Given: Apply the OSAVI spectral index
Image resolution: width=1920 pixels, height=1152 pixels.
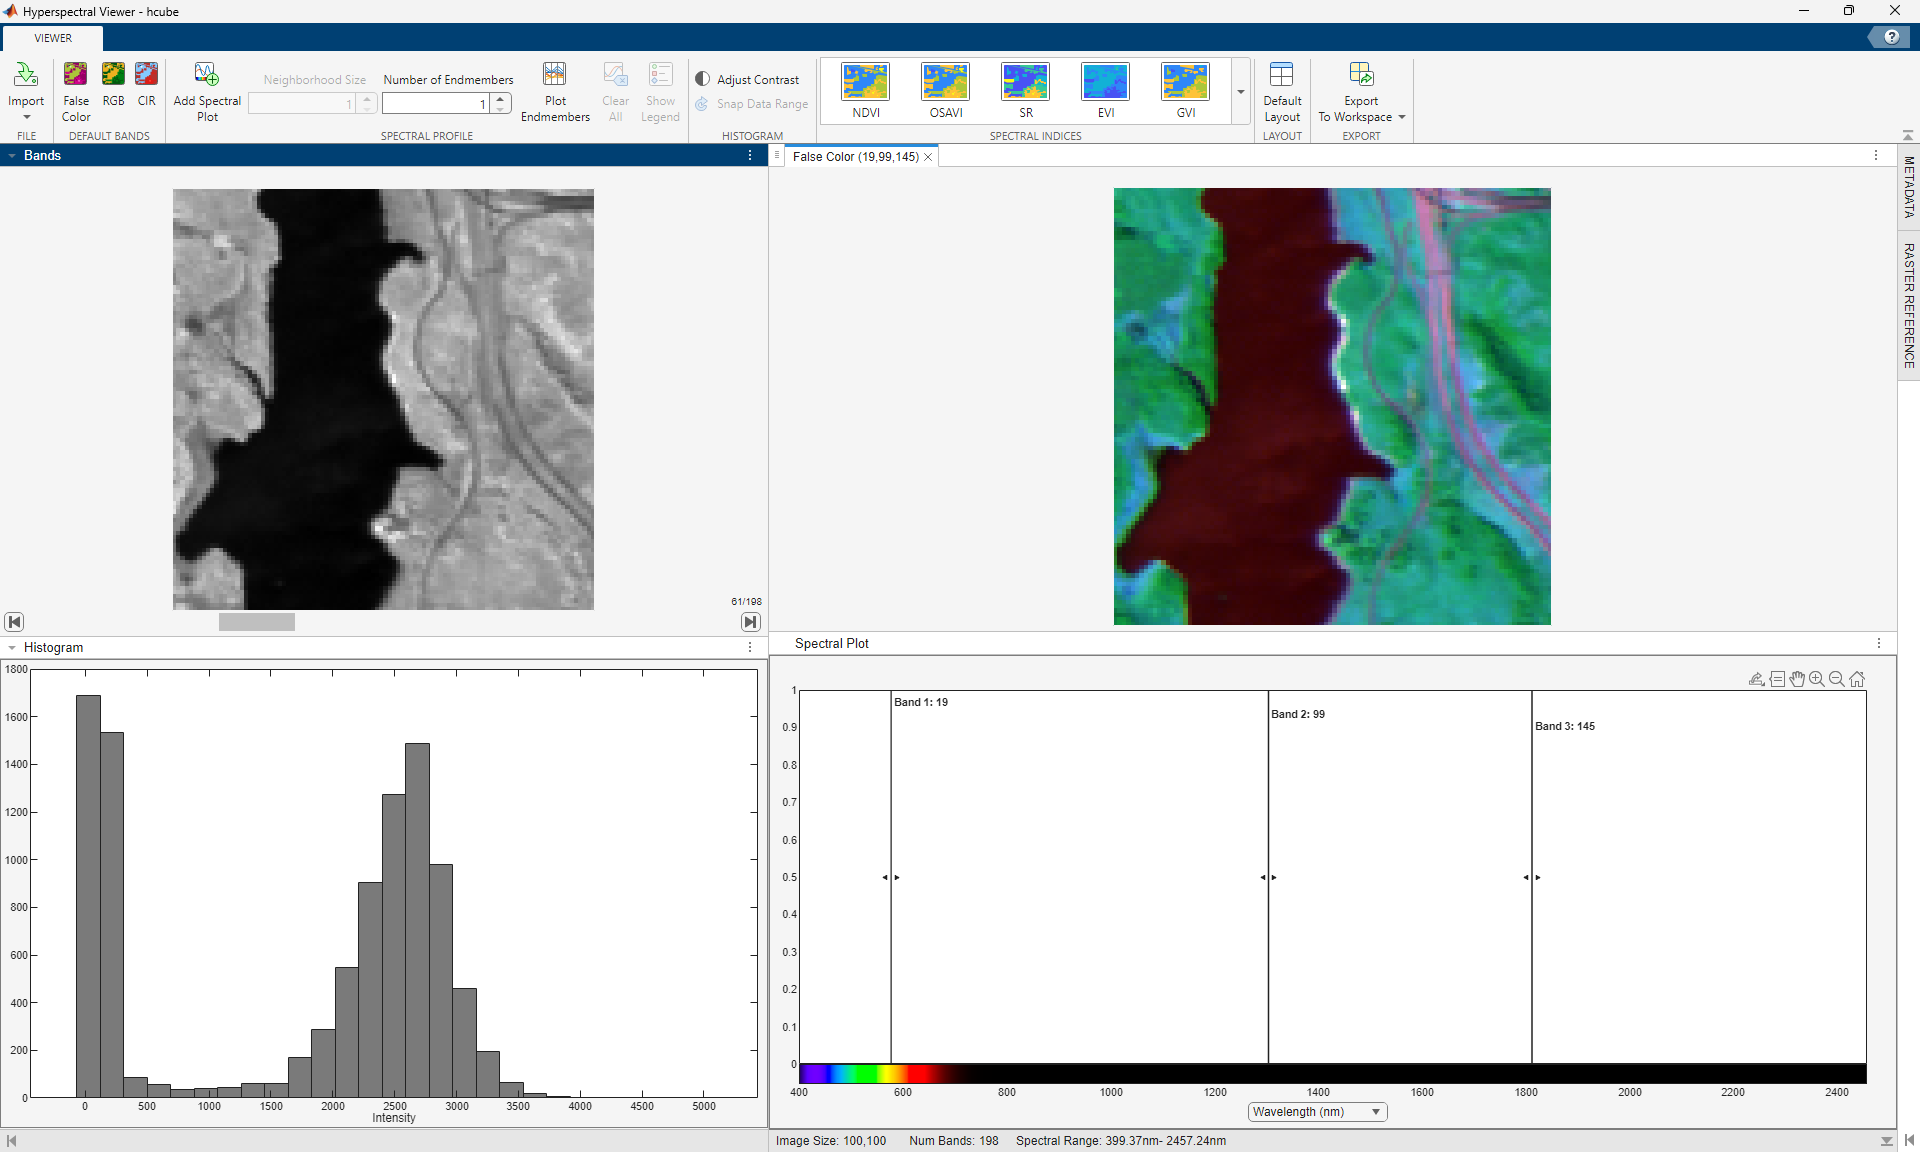Looking at the screenshot, I should tap(944, 90).
